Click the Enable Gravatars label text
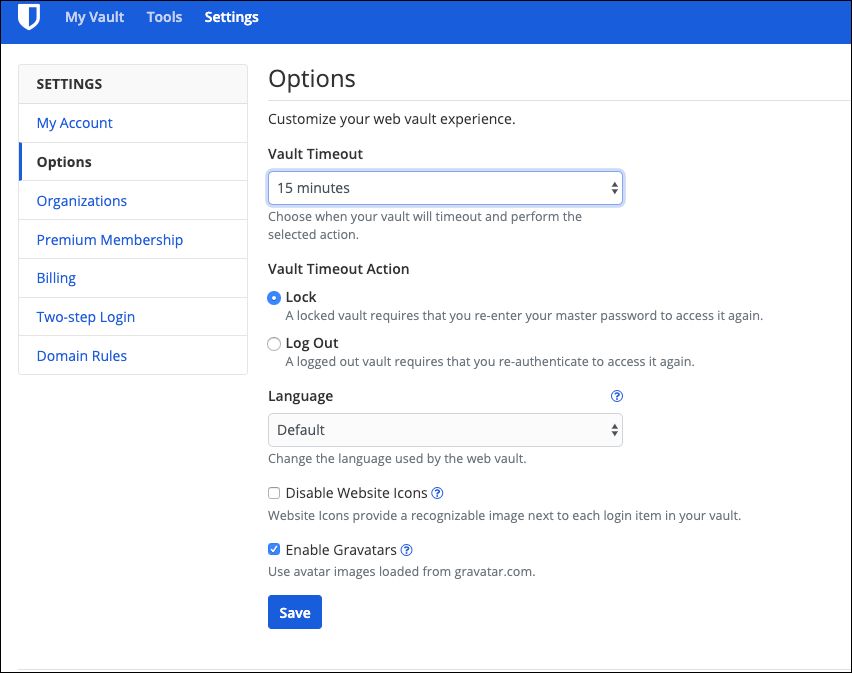Screen dimensions: 852x673 pos(341,550)
